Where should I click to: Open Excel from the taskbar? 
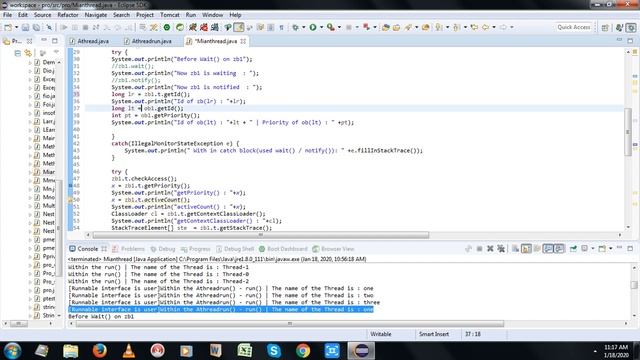(x=244, y=351)
